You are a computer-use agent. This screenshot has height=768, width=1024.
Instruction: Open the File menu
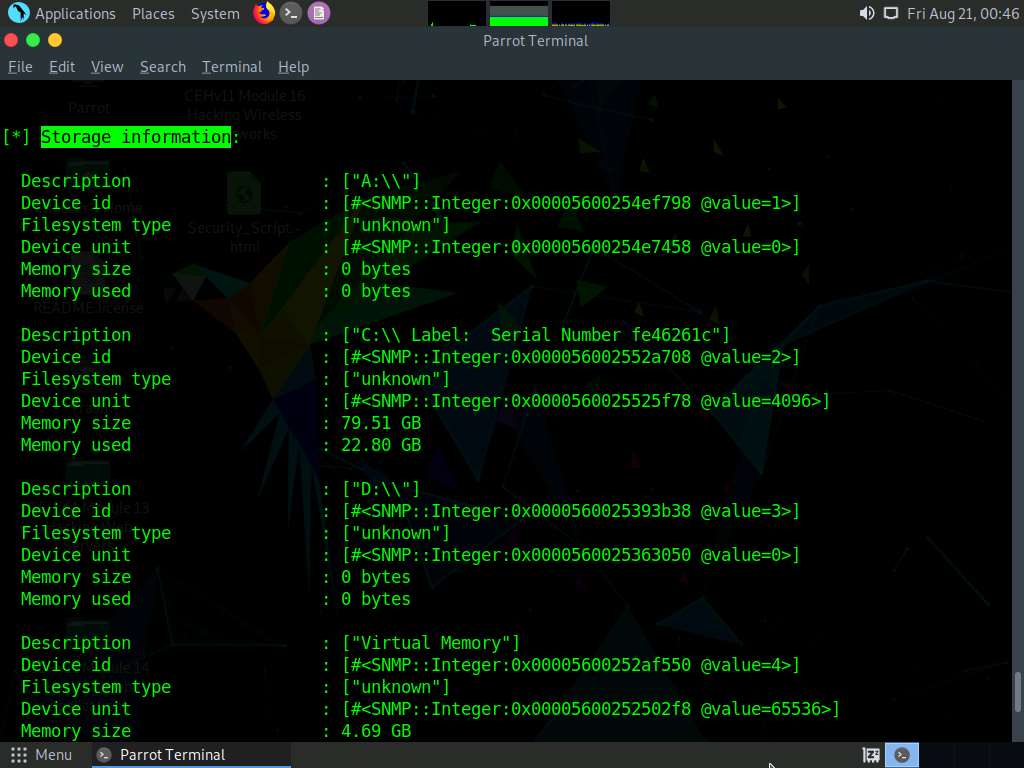point(20,67)
